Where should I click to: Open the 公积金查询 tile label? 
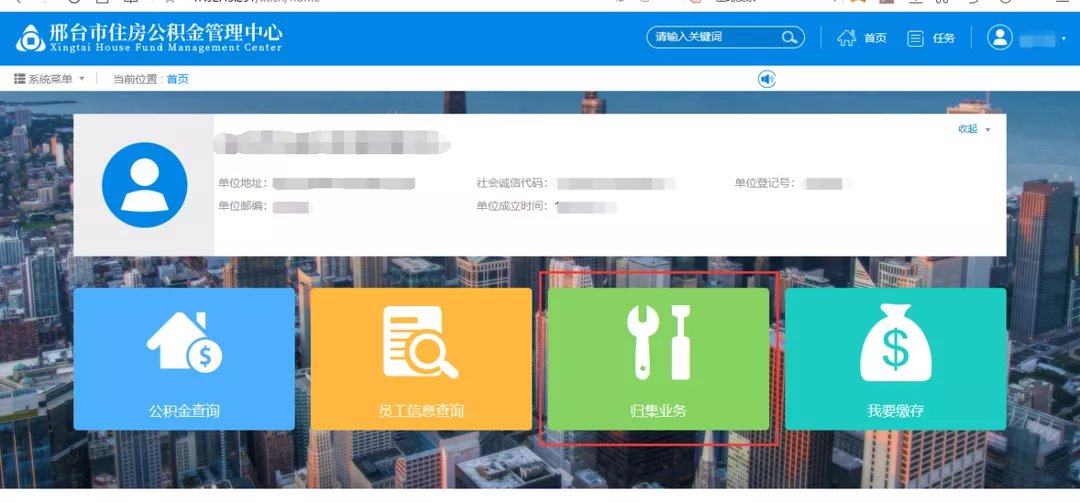pos(184,411)
